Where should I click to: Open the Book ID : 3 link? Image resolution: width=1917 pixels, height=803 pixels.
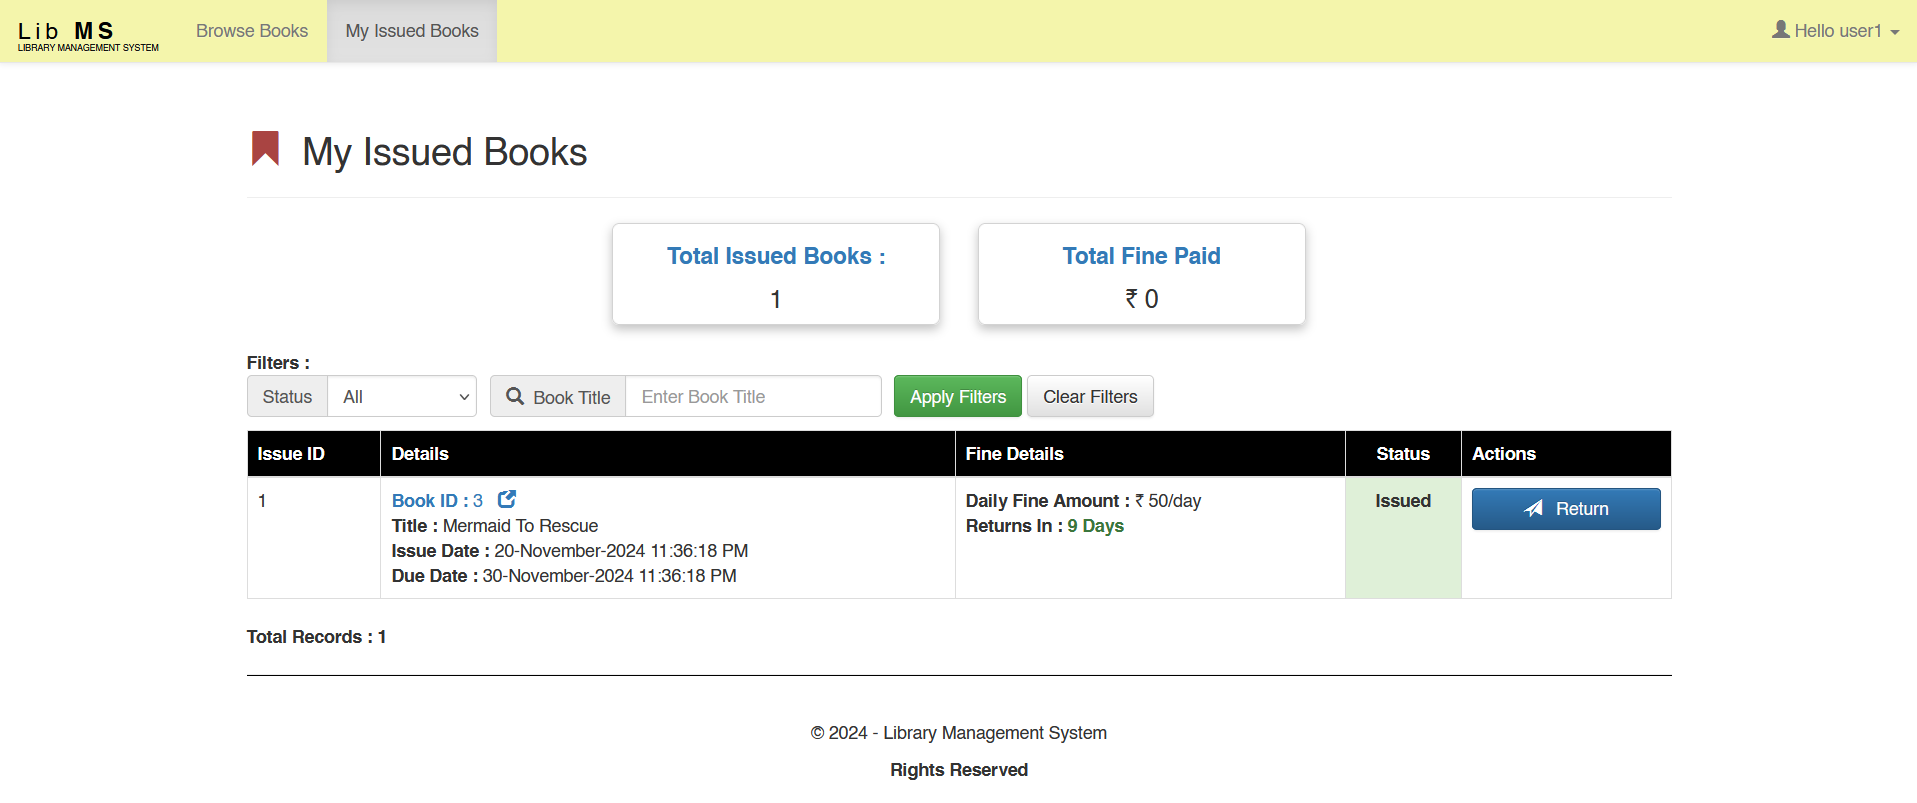click(x=437, y=501)
